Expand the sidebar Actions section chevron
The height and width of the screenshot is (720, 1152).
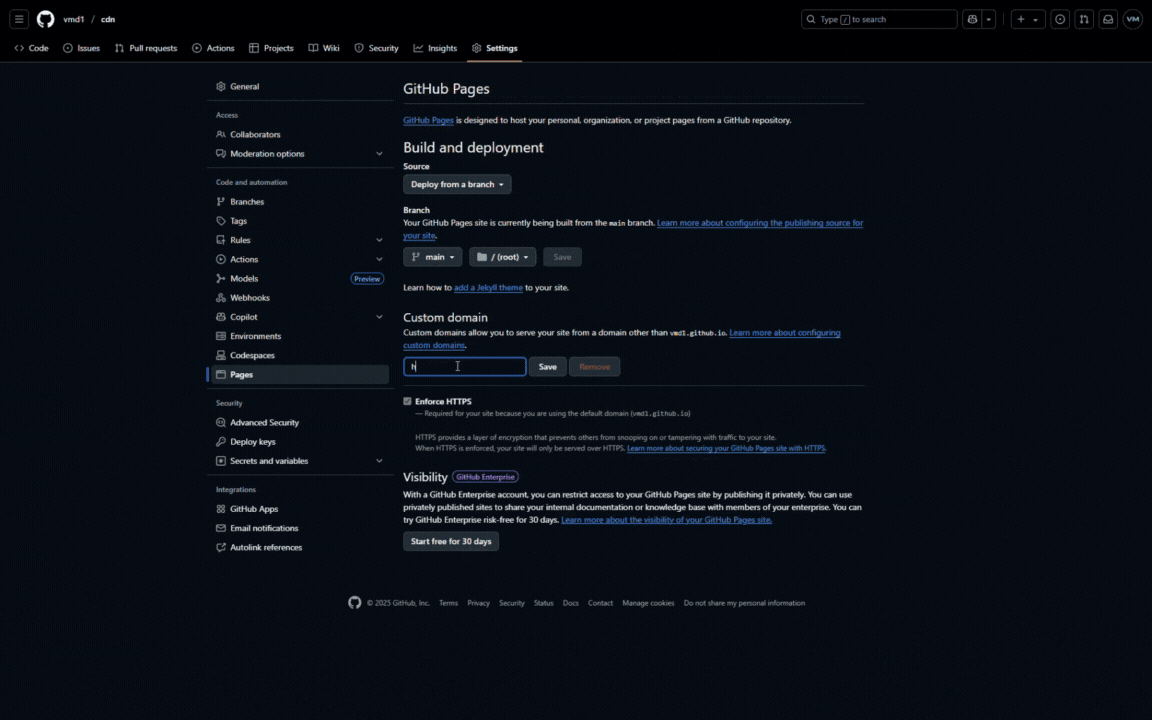point(379,259)
